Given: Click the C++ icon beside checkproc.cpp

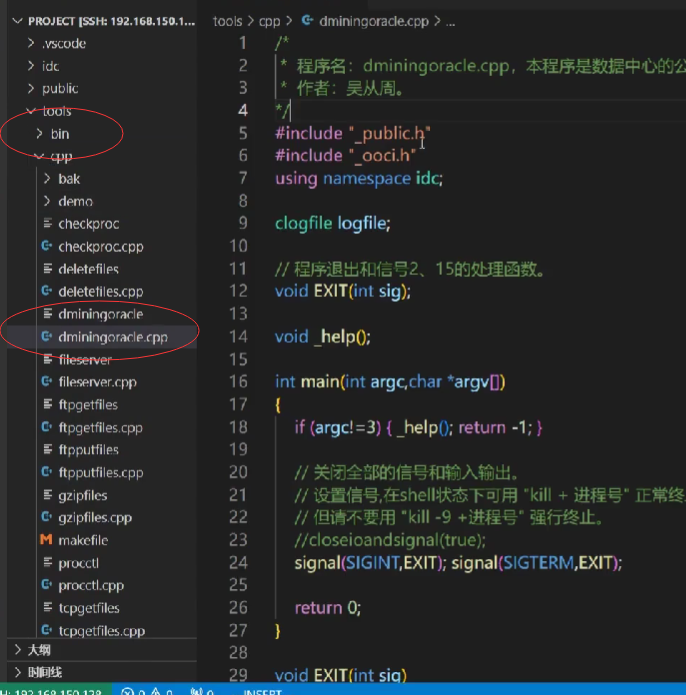Looking at the screenshot, I should tap(47, 246).
